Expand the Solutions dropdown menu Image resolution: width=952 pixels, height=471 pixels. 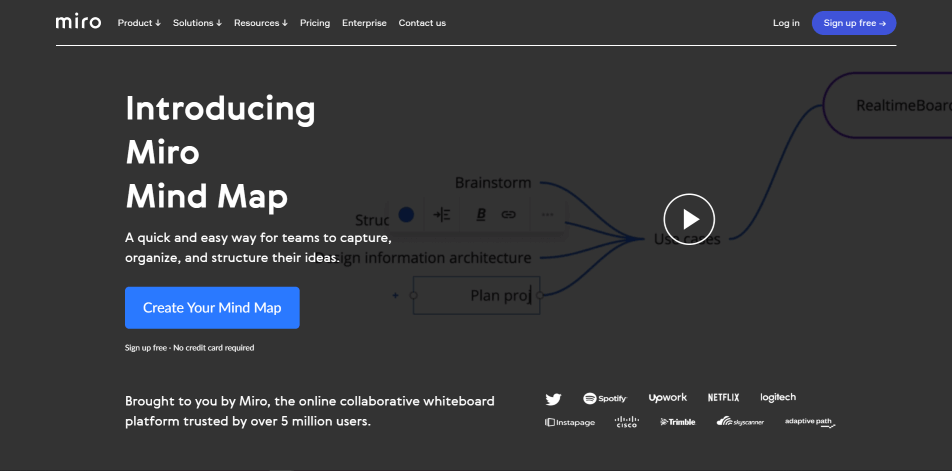click(x=197, y=23)
